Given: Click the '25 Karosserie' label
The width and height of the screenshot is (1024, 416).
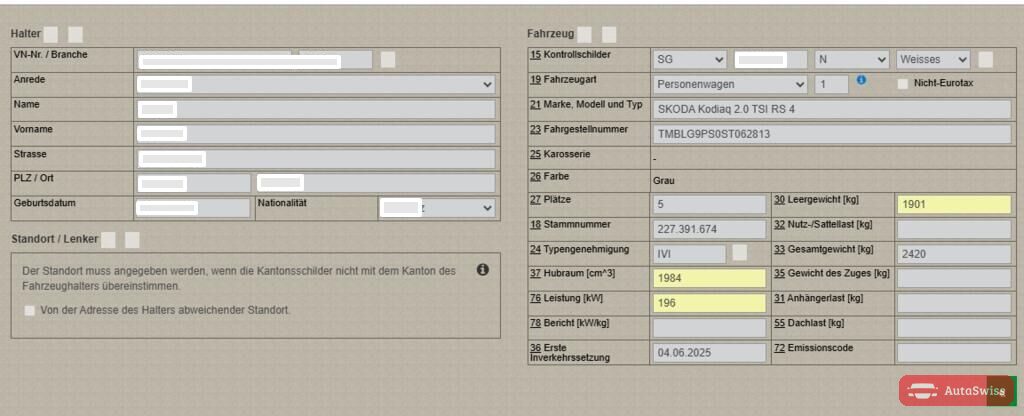Looking at the screenshot, I should pos(560,154).
